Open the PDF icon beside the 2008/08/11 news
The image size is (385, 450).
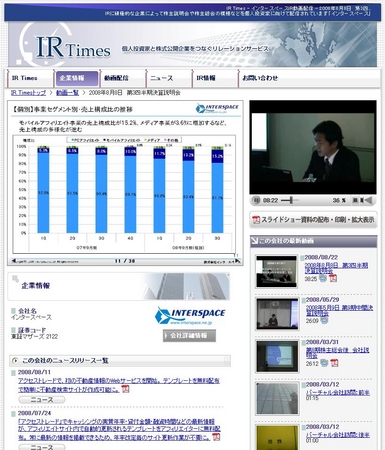point(125,389)
